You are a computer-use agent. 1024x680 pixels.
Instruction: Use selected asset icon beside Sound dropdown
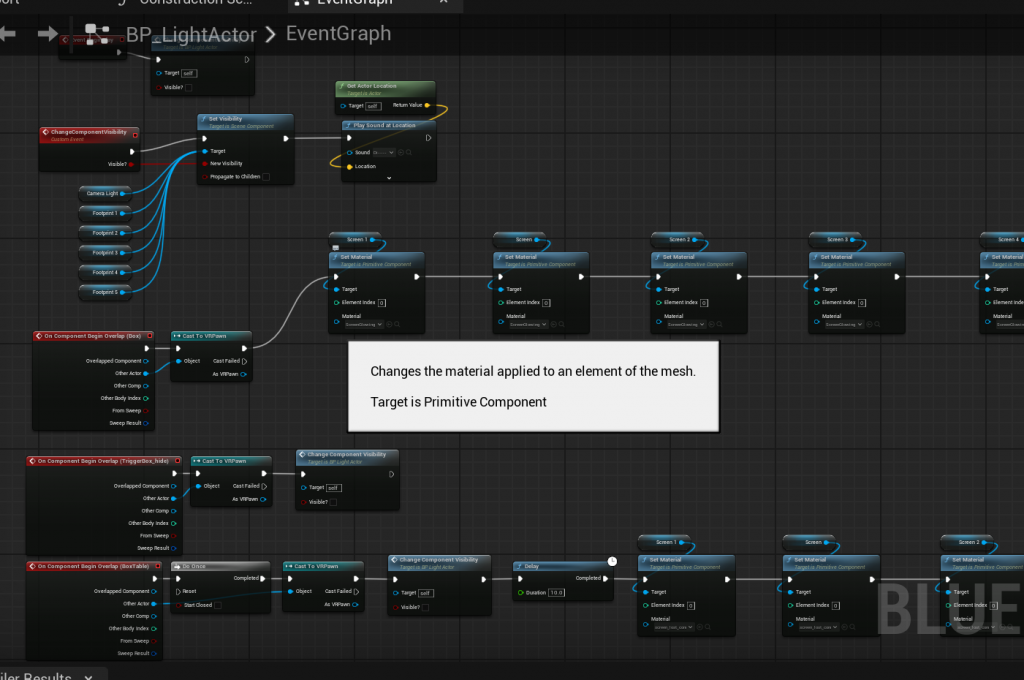pos(401,152)
